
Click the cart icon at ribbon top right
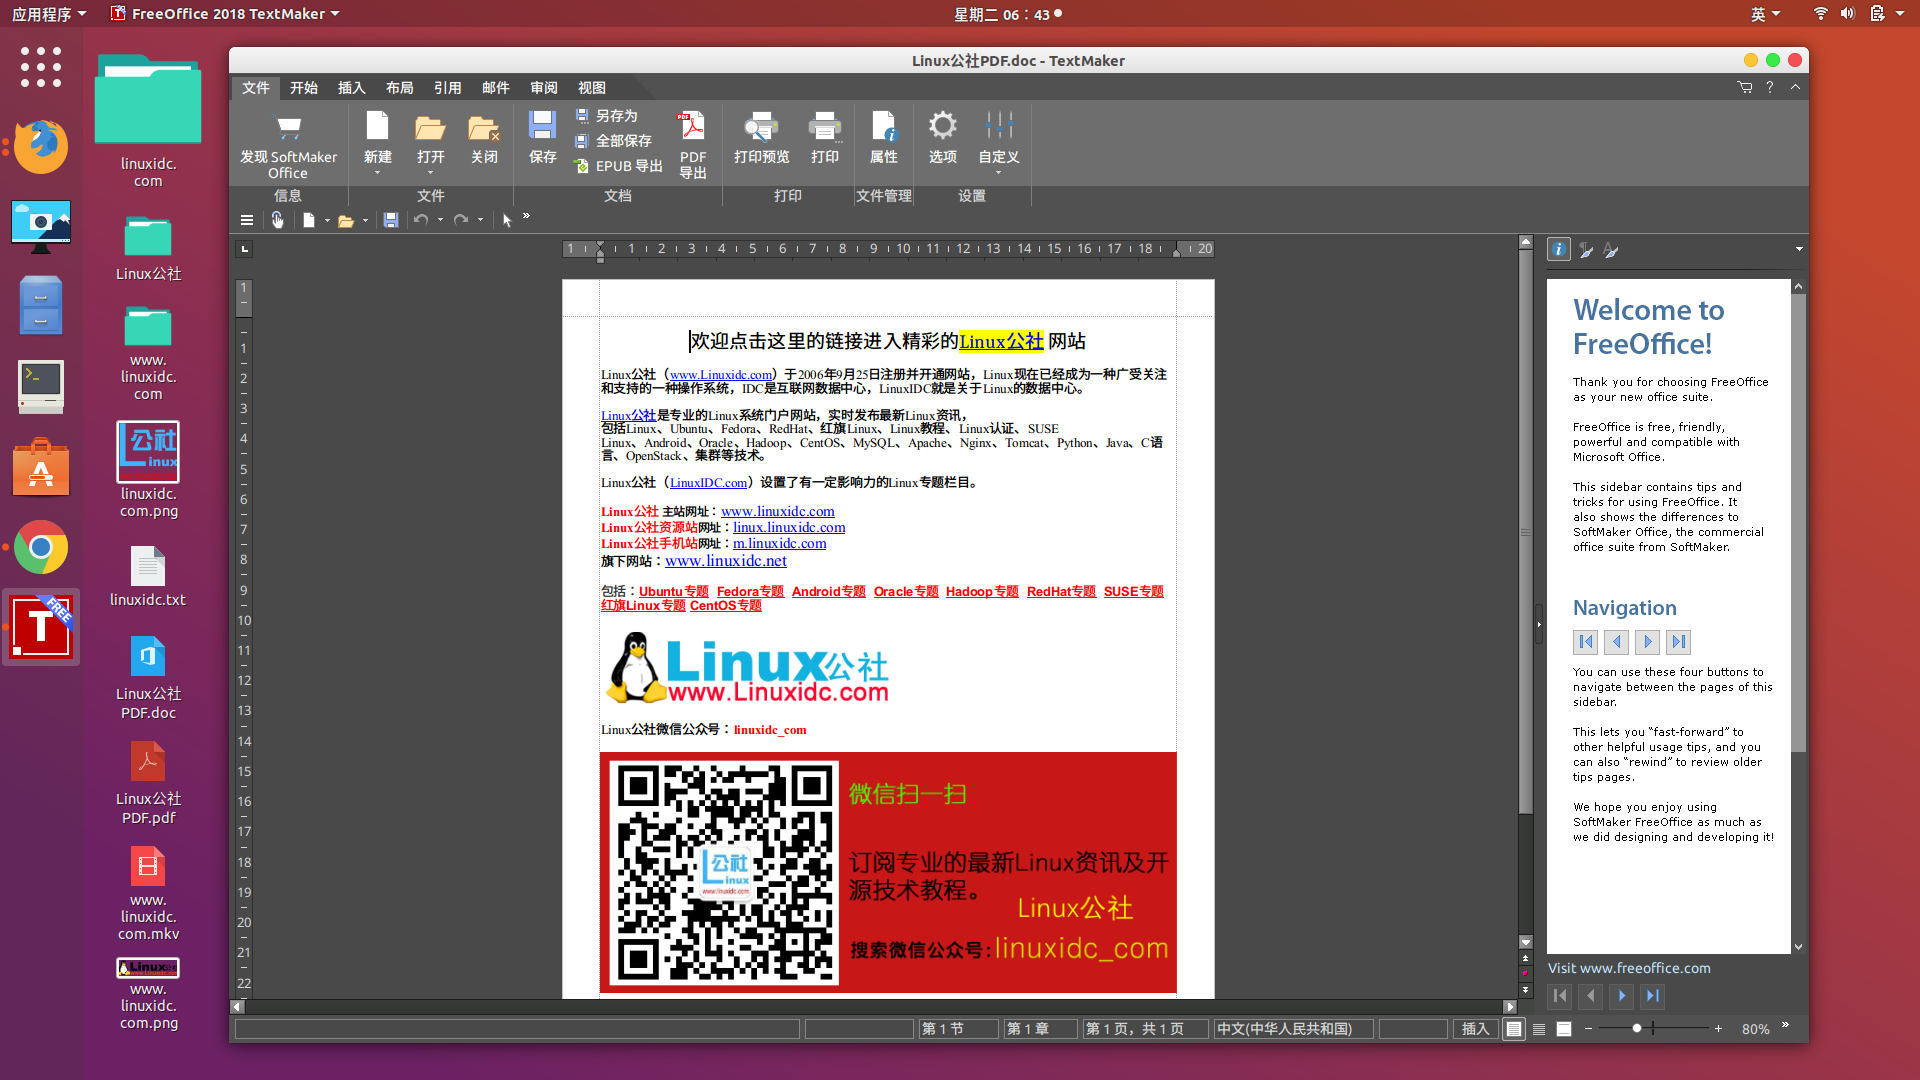click(x=1745, y=87)
